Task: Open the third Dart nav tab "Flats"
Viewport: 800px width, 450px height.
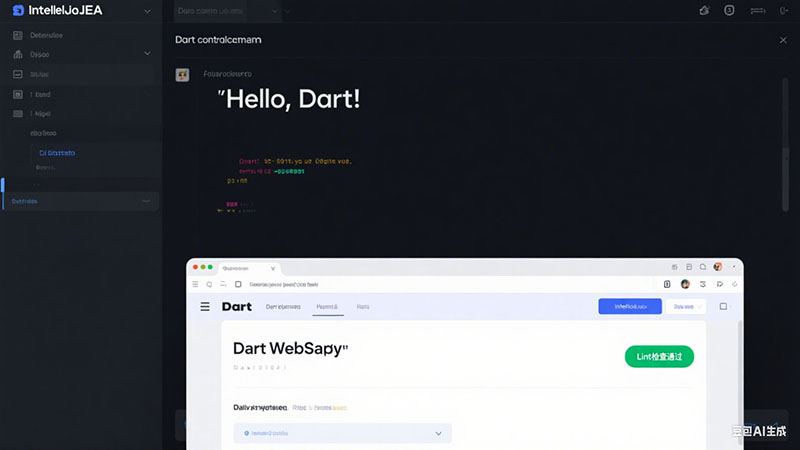Action: [x=363, y=307]
